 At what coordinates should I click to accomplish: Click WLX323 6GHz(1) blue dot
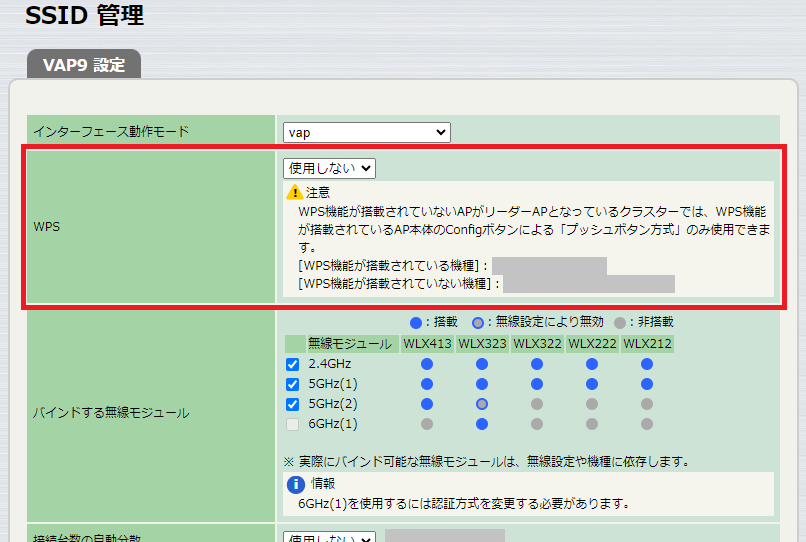[482, 424]
